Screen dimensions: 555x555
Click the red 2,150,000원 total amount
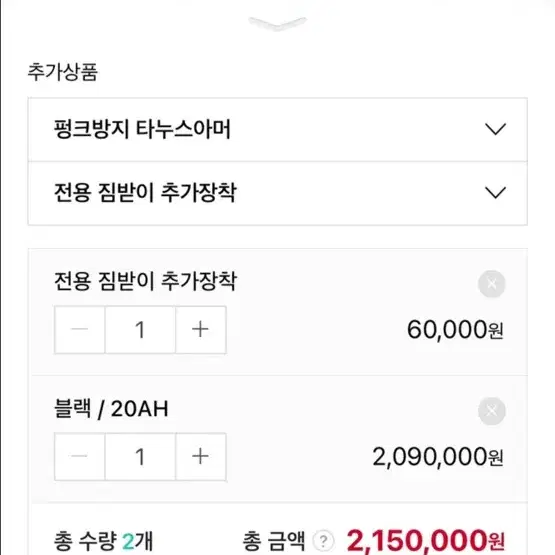tap(425, 541)
